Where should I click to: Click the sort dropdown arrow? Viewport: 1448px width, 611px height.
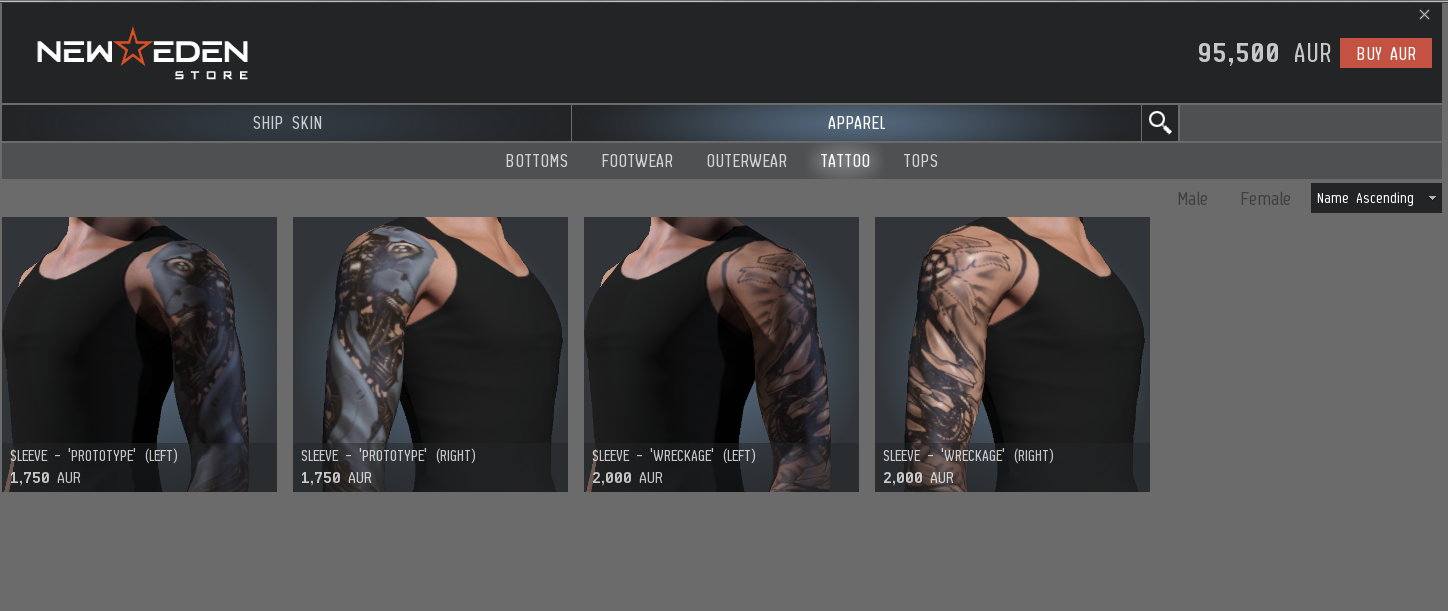pos(1432,198)
